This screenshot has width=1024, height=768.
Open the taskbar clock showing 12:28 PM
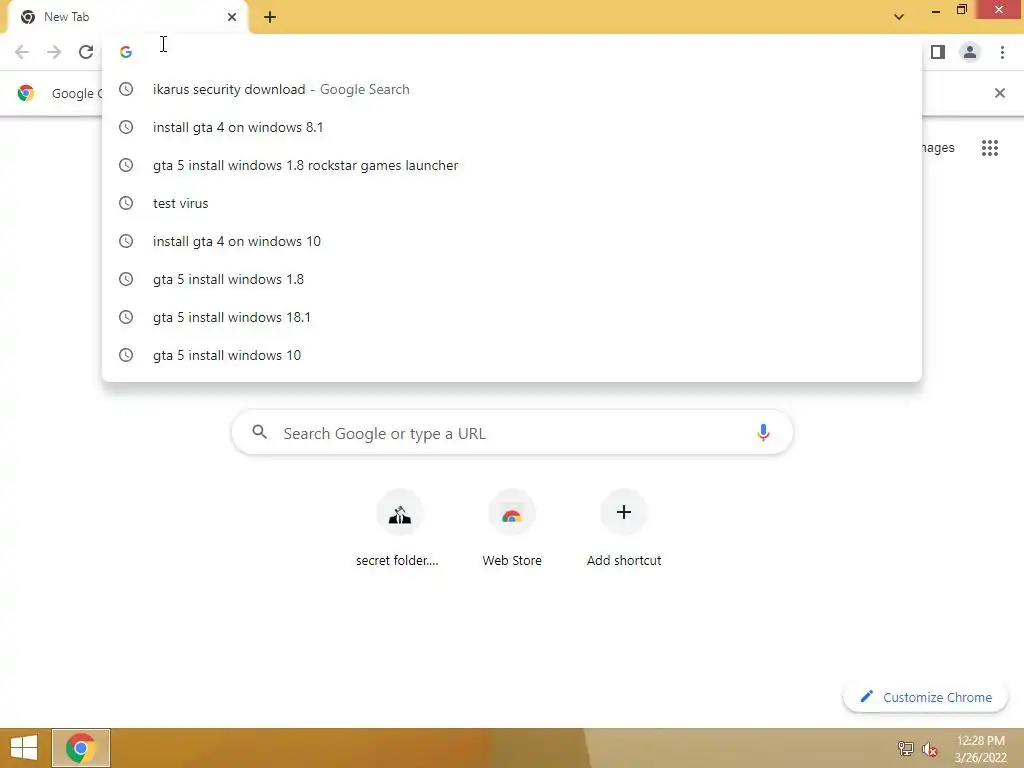980,749
